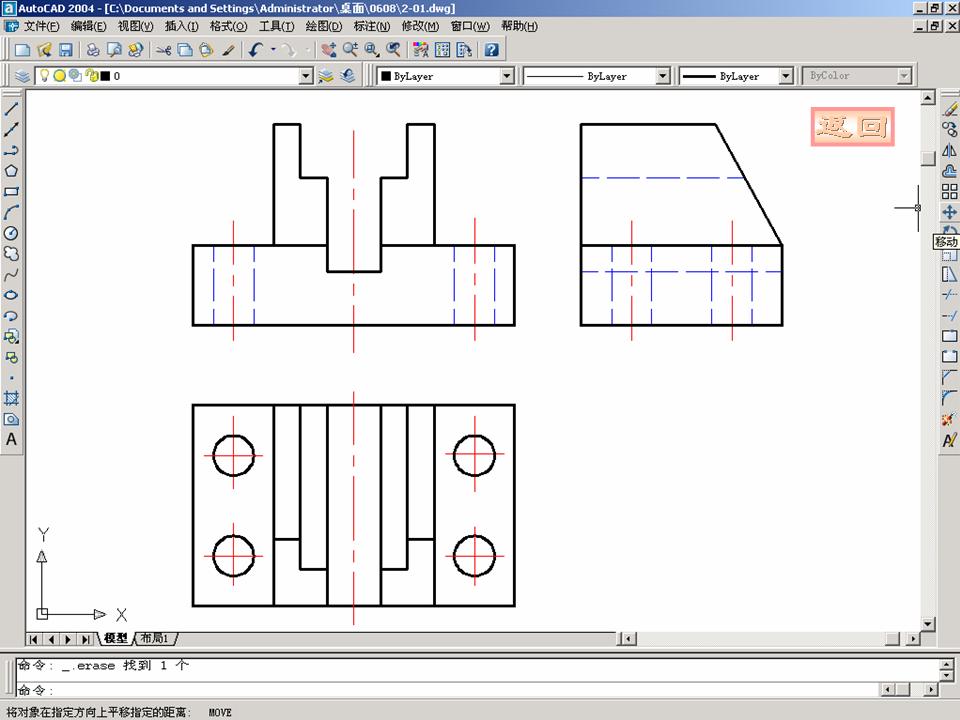Image resolution: width=960 pixels, height=720 pixels.
Task: Expand the lineweight ByLayer dropdown
Action: (786, 76)
